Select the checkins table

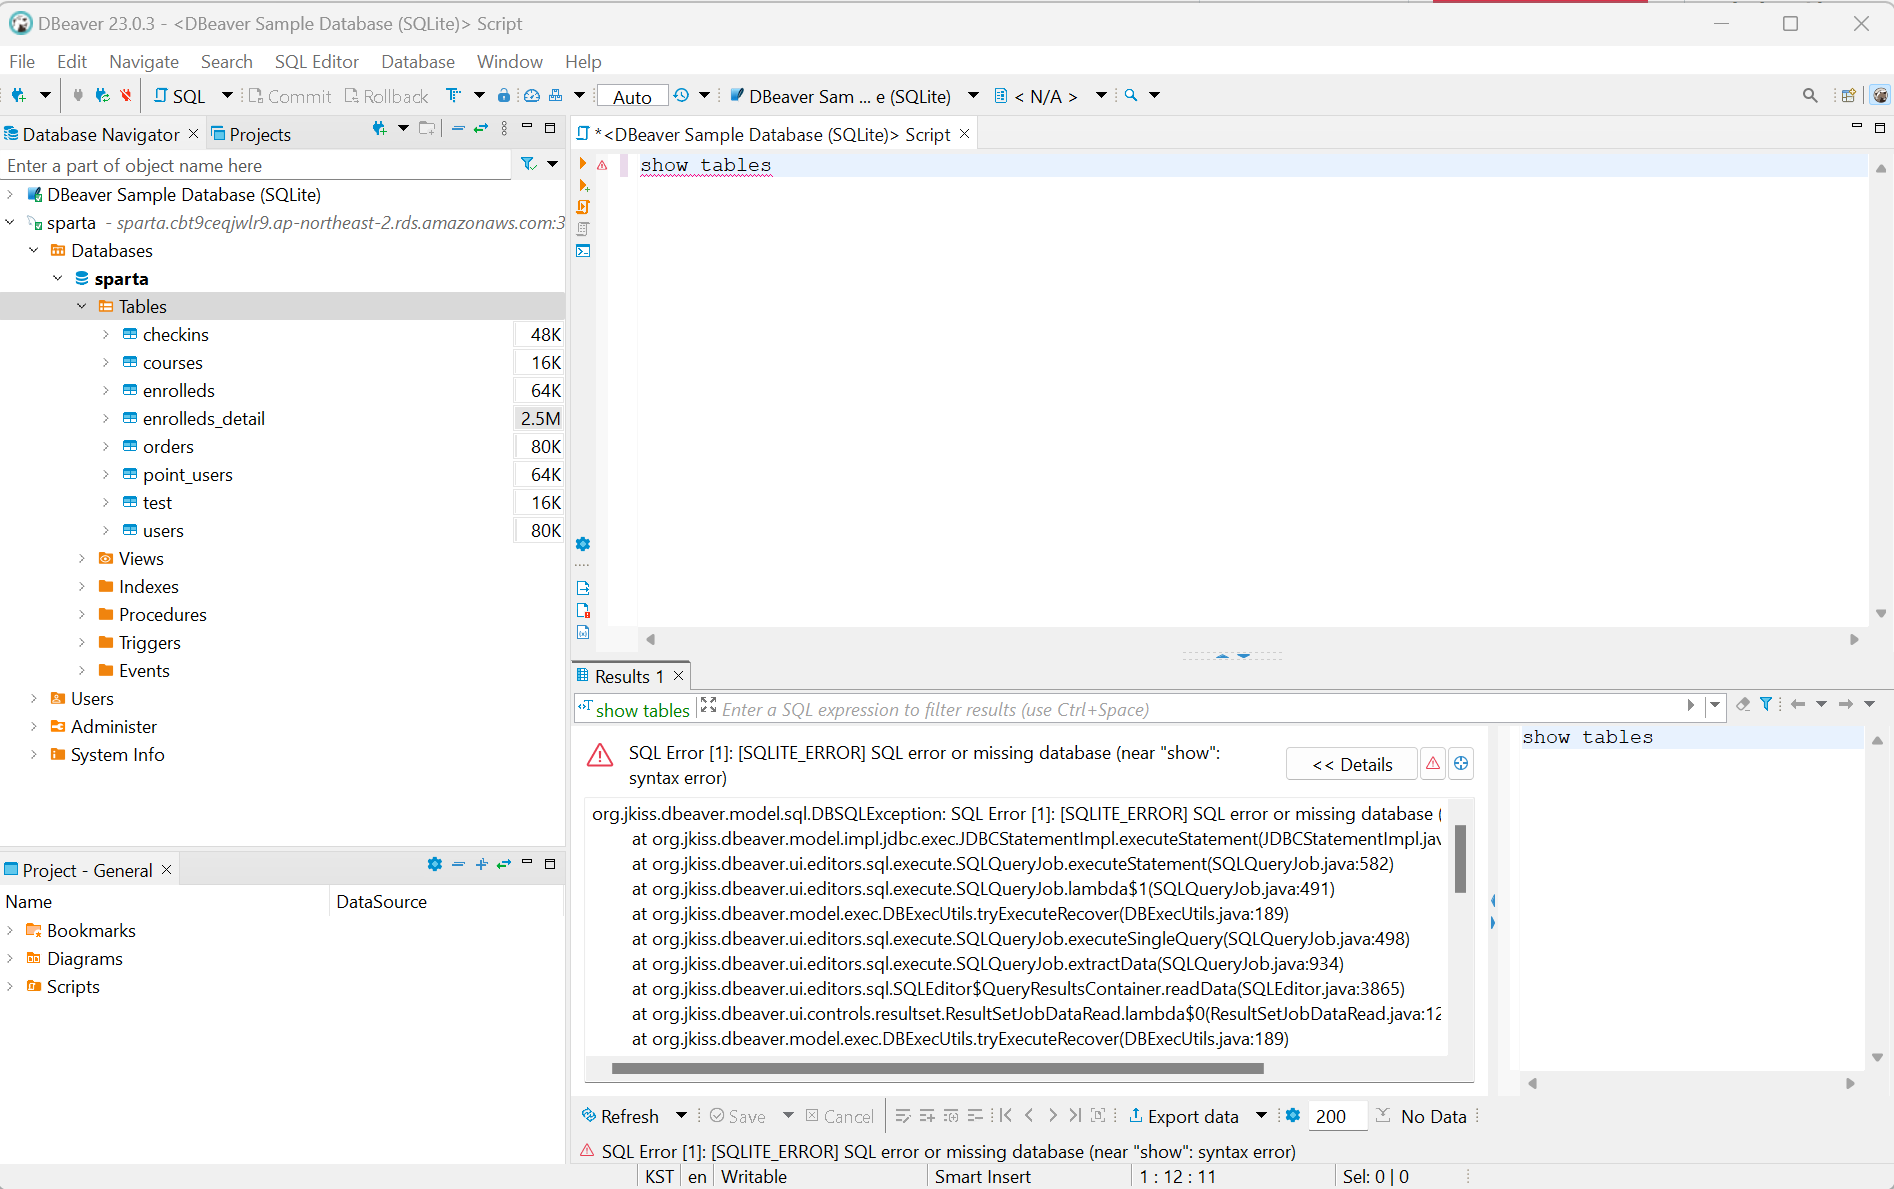[175, 334]
